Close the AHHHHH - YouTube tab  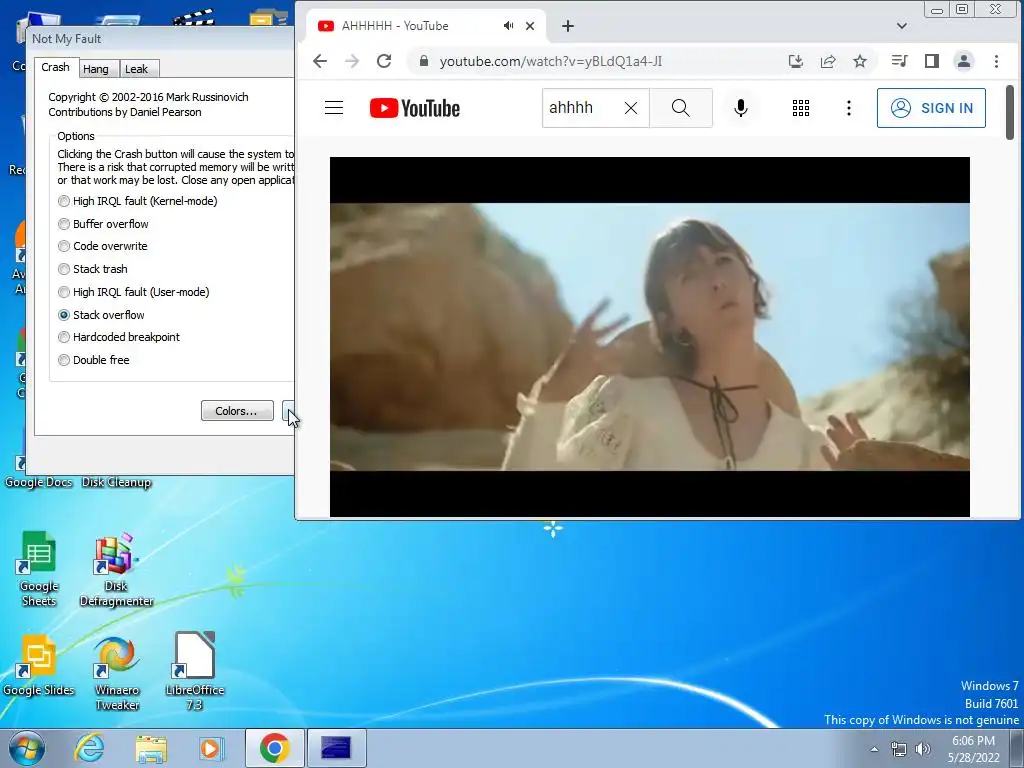pyautogui.click(x=530, y=26)
